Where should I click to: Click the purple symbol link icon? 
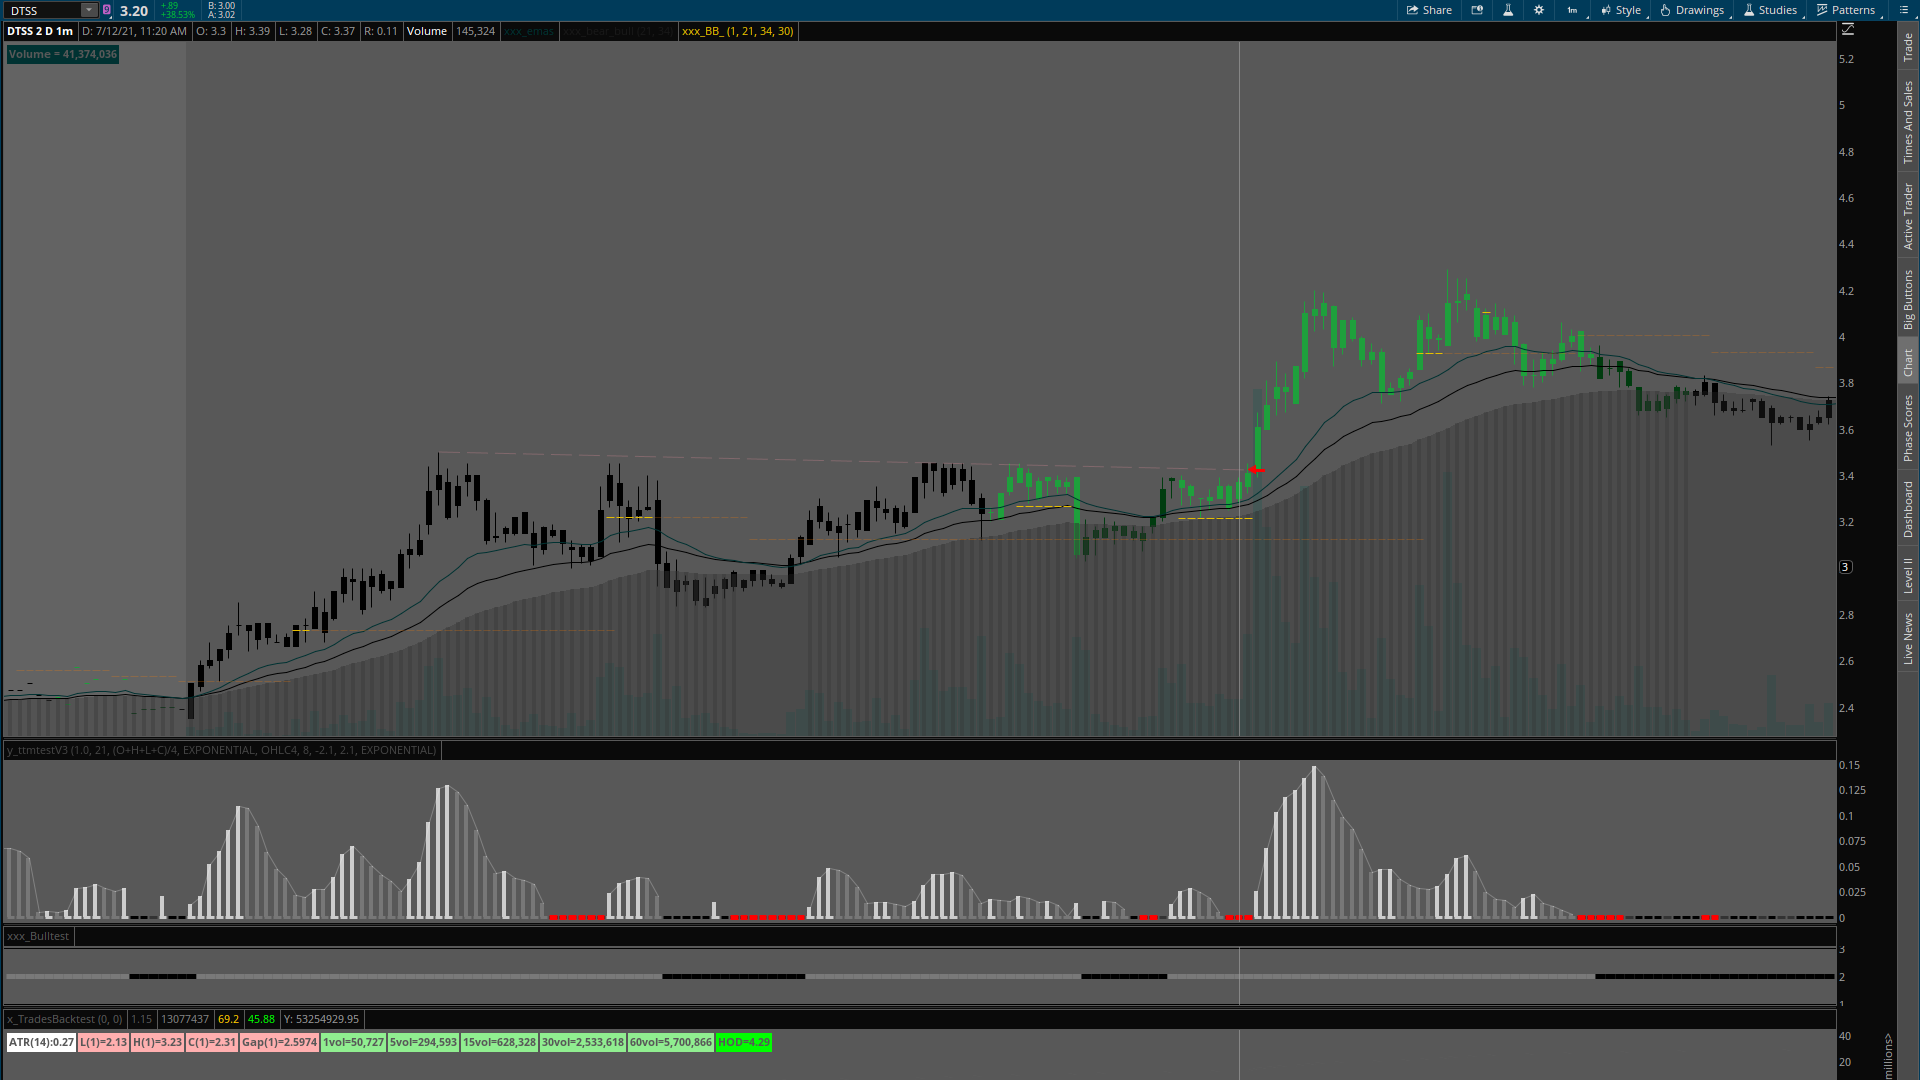(107, 10)
